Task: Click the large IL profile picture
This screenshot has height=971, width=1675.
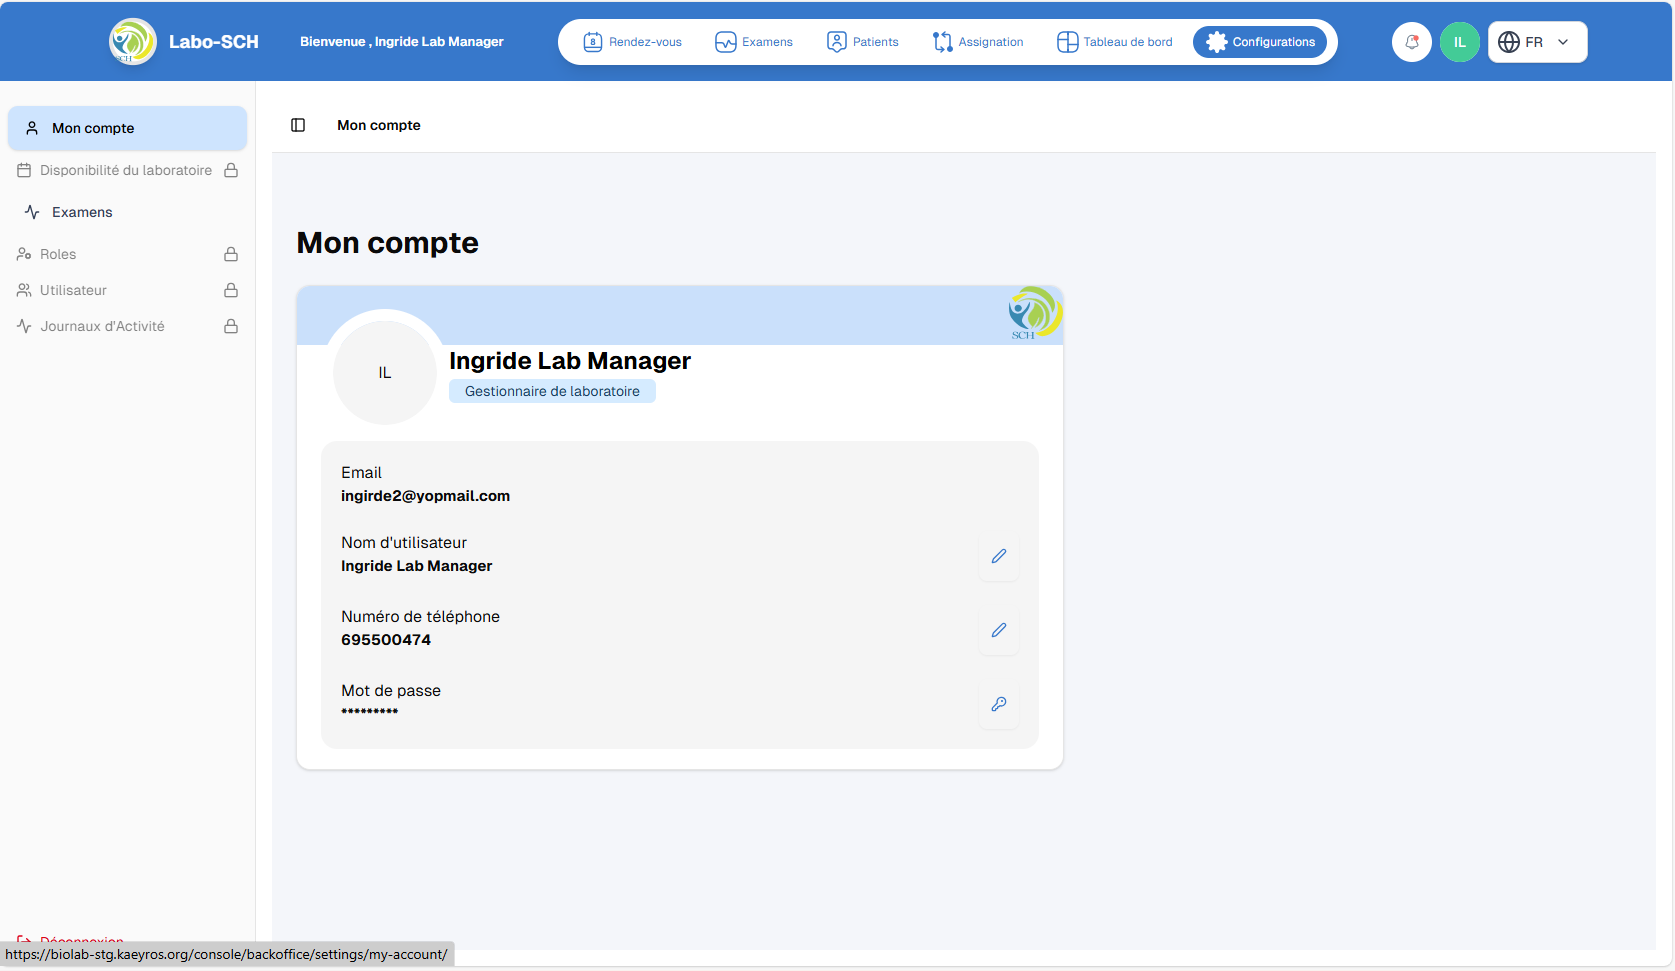Action: point(385,372)
